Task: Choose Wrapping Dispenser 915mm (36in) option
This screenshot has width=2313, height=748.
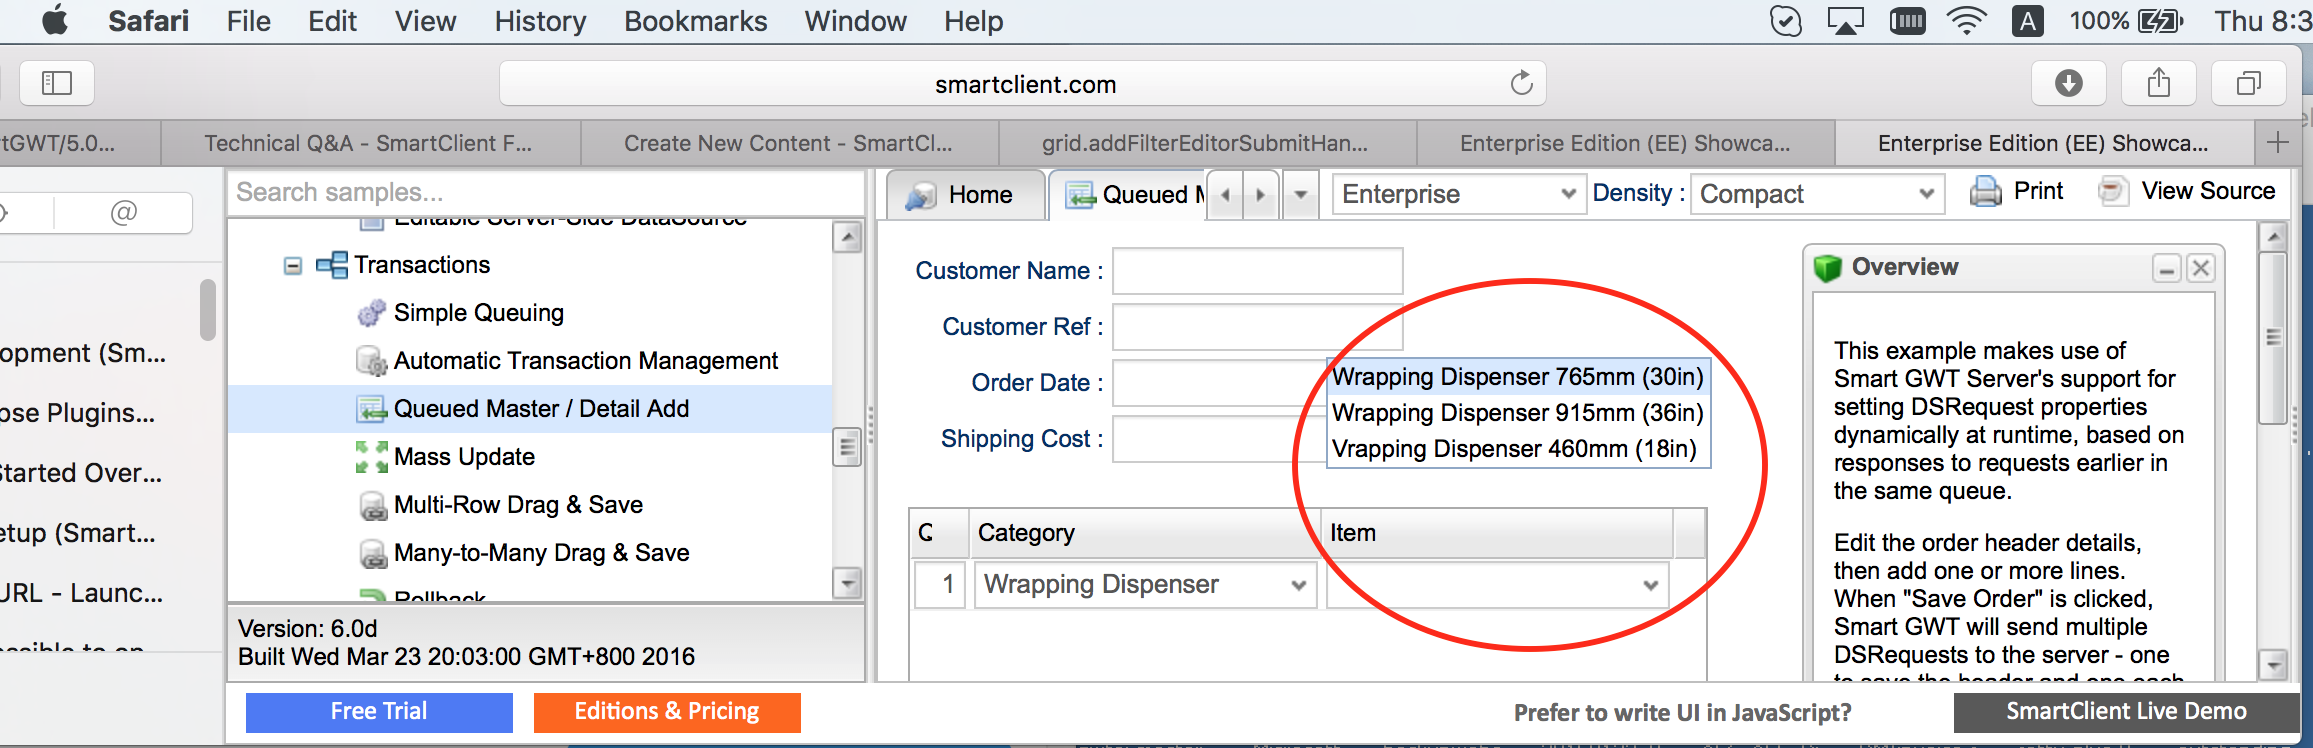Action: 1517,413
